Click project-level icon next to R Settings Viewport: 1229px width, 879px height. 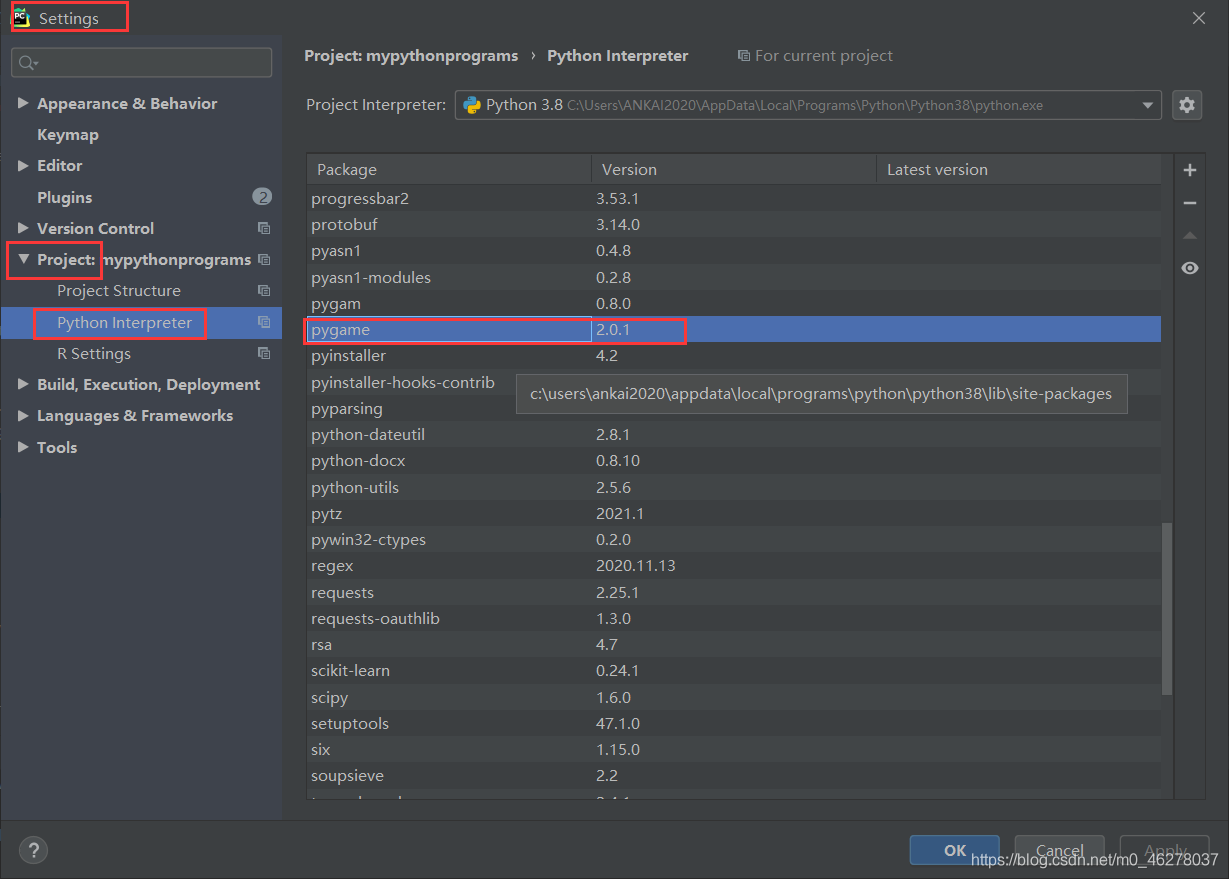264,353
